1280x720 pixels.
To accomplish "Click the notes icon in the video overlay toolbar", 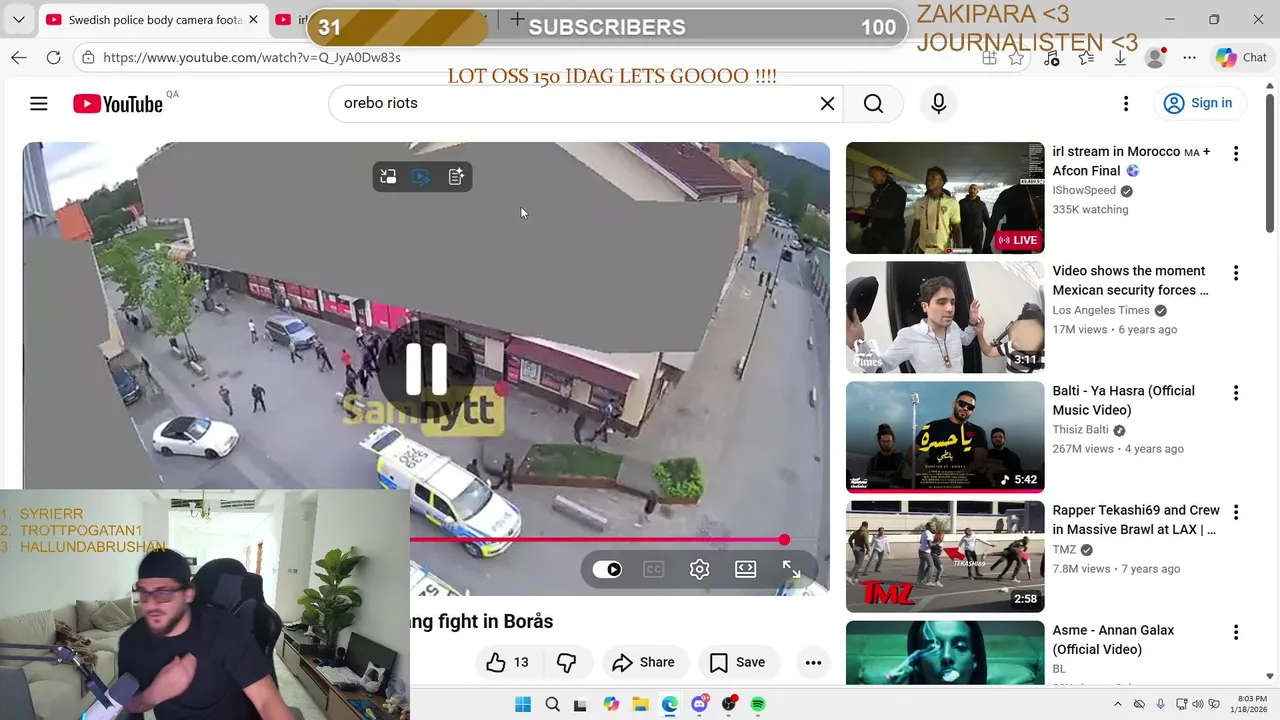I will coord(456,177).
